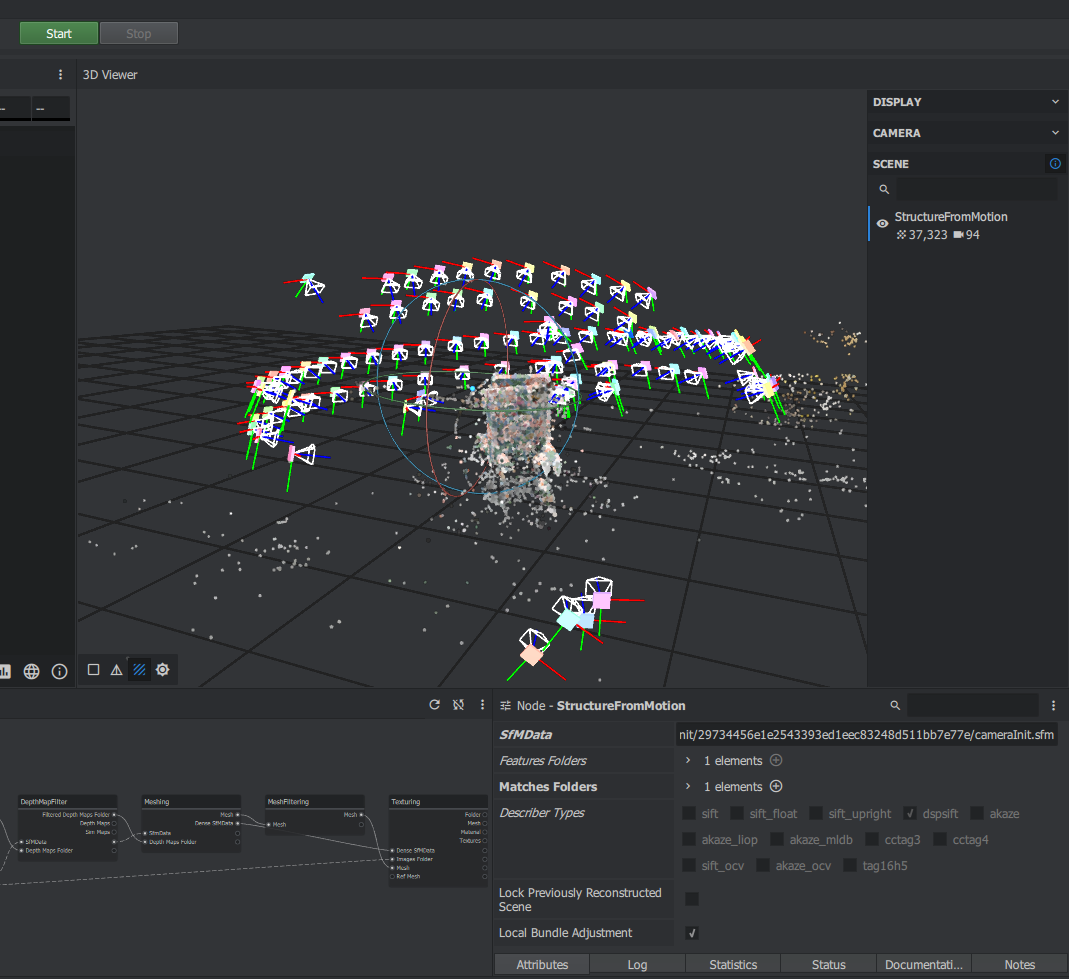Expand the CAMERA section chevron
The image size is (1069, 979).
coord(1055,133)
